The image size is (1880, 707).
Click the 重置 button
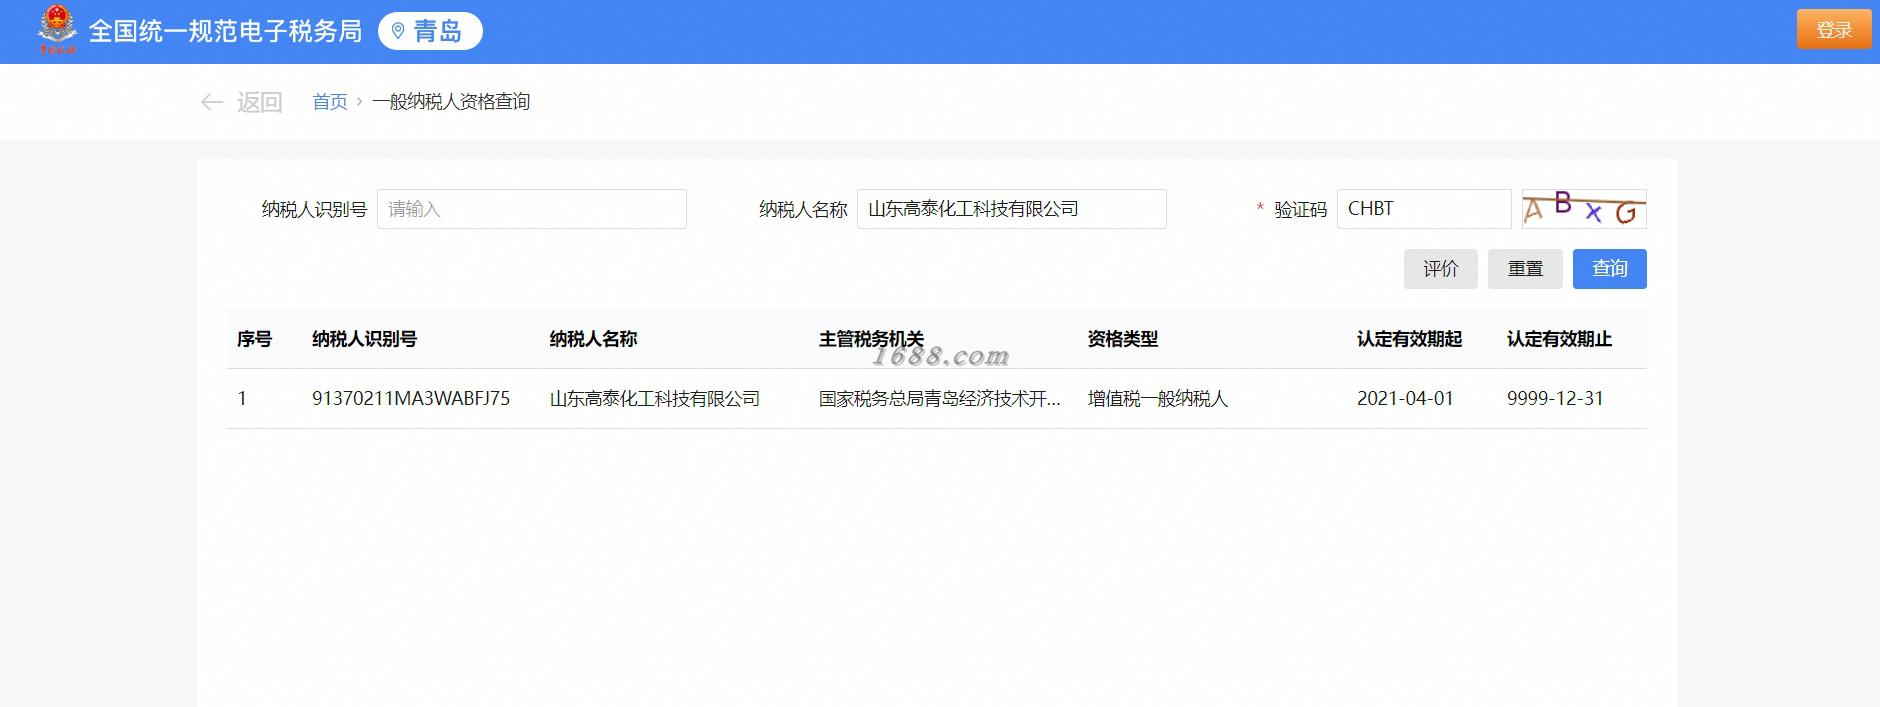click(x=1525, y=269)
